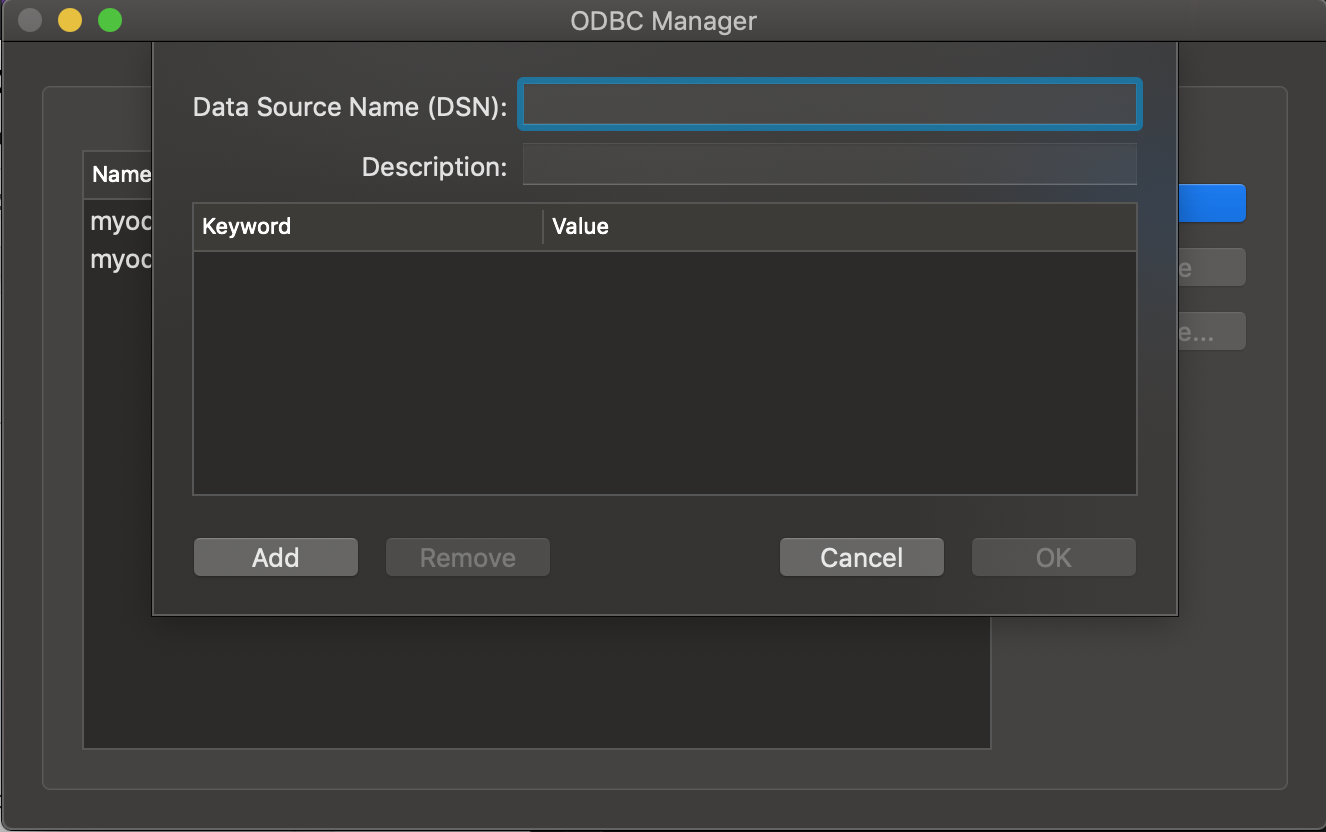This screenshot has height=832, width=1326.
Task: Click the Remove button below the keyword table
Action: [x=468, y=557]
